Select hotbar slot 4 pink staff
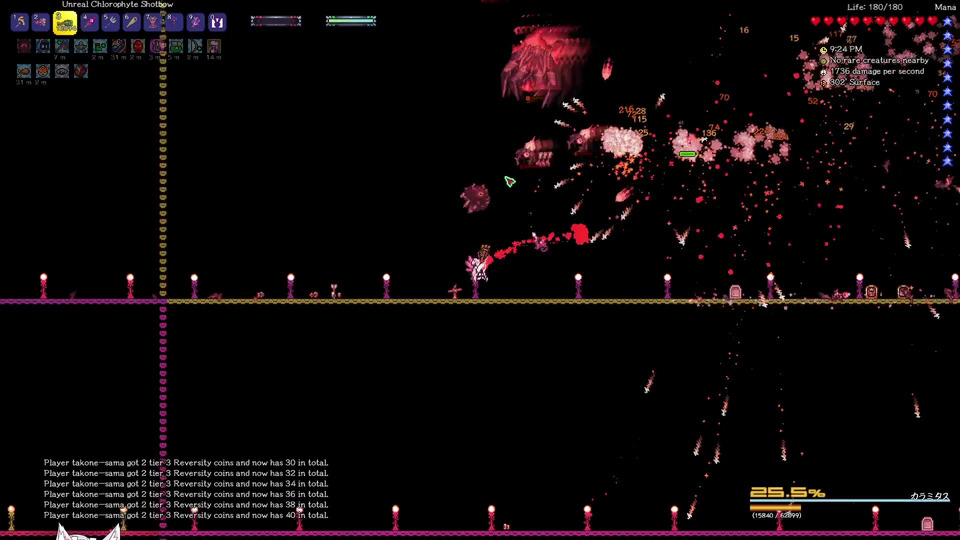Image resolution: width=960 pixels, height=540 pixels. point(89,23)
